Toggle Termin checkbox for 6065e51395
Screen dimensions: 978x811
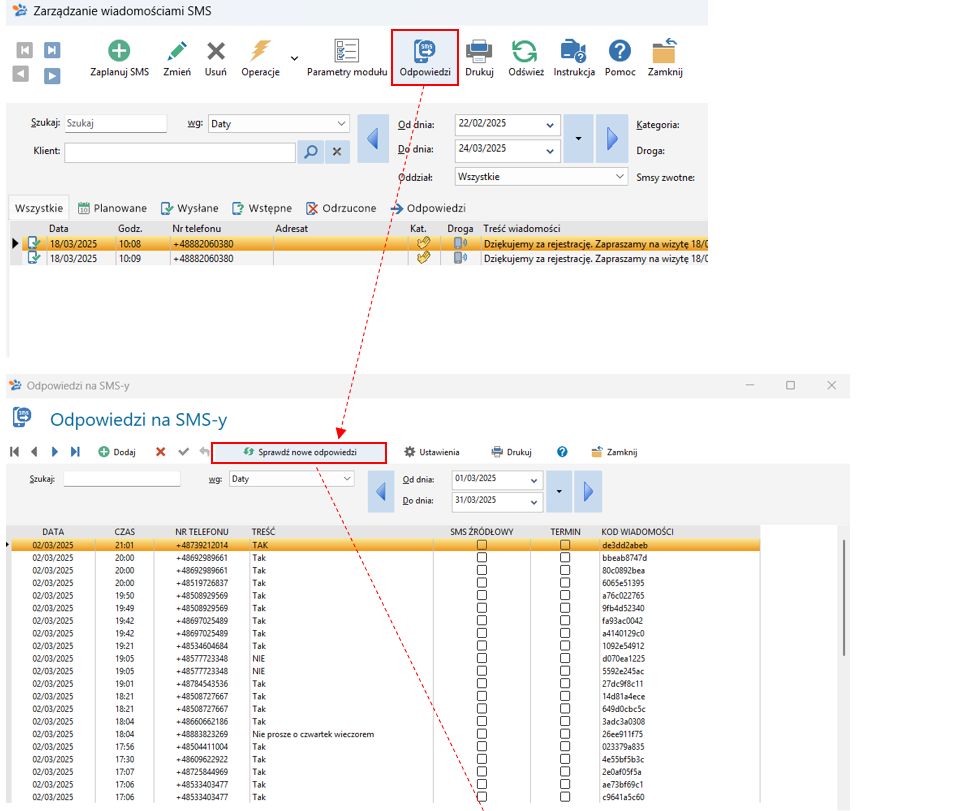(564, 583)
